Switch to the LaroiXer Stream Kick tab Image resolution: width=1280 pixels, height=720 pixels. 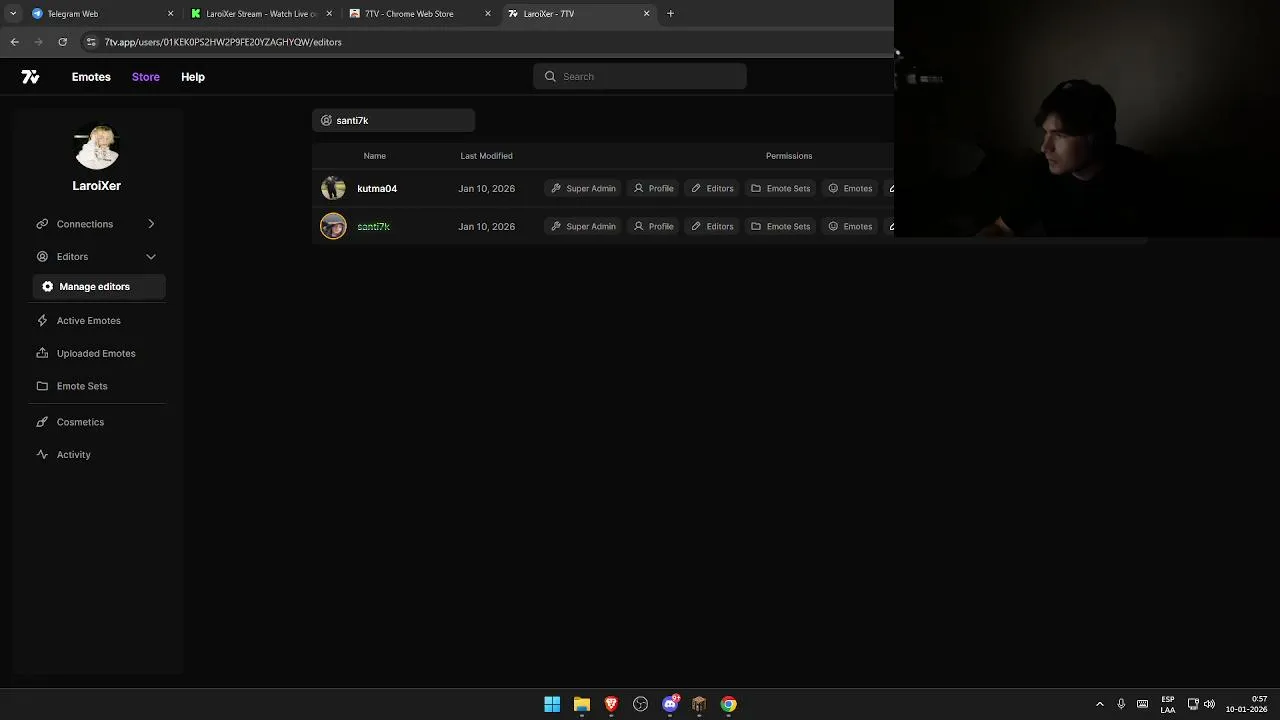click(261, 14)
